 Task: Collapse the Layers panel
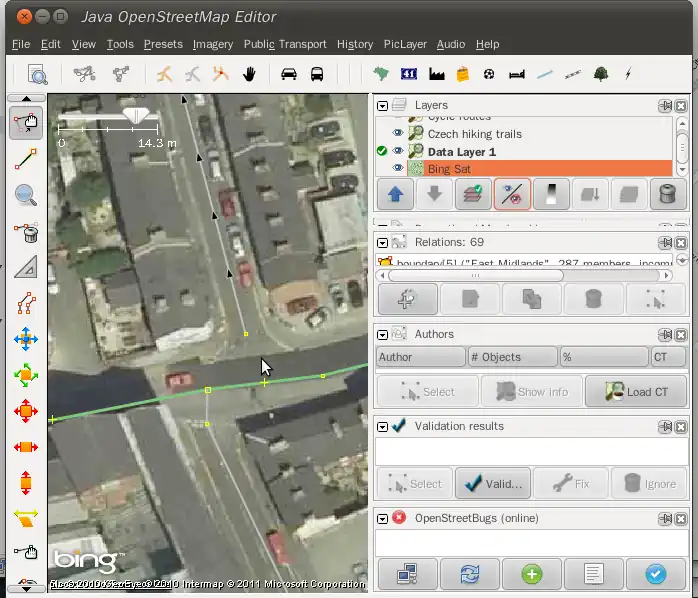click(x=382, y=105)
